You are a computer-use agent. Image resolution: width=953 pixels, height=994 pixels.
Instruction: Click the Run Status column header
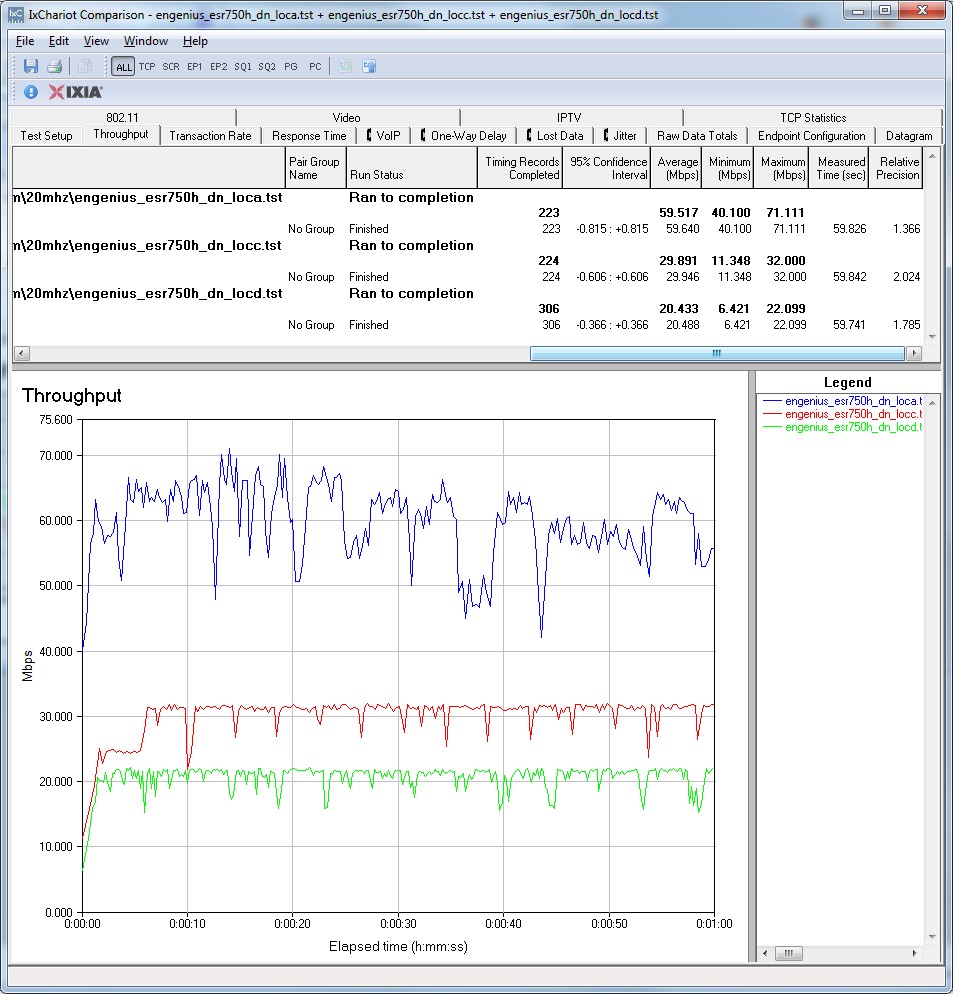point(412,168)
